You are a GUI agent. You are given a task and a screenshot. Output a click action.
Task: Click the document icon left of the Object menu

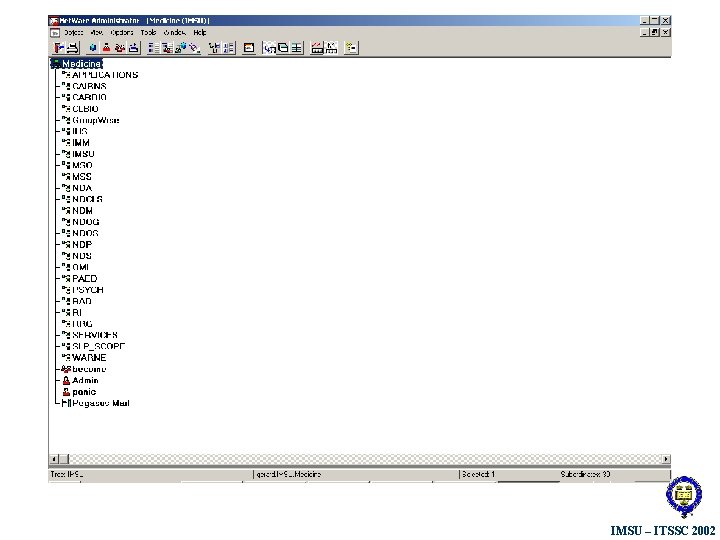(x=55, y=33)
